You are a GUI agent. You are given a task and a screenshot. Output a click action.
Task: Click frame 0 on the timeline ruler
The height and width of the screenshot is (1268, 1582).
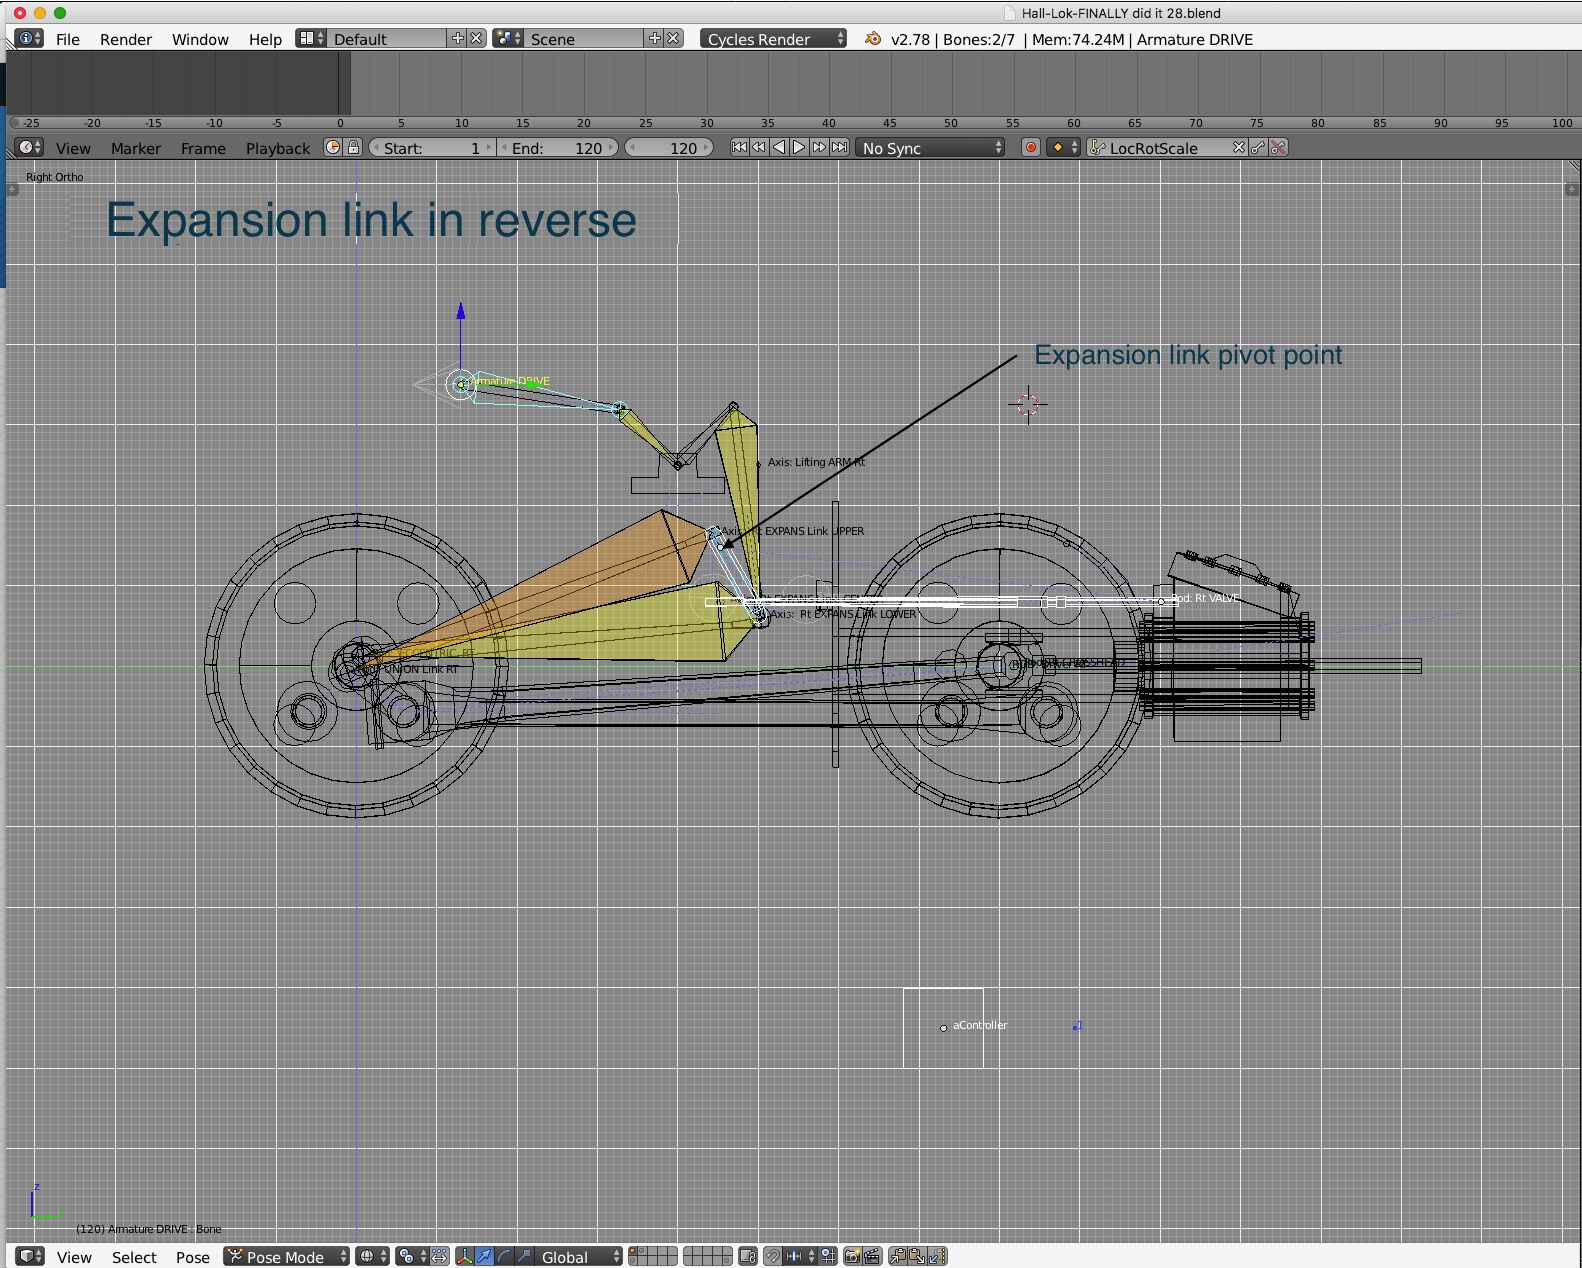[340, 123]
